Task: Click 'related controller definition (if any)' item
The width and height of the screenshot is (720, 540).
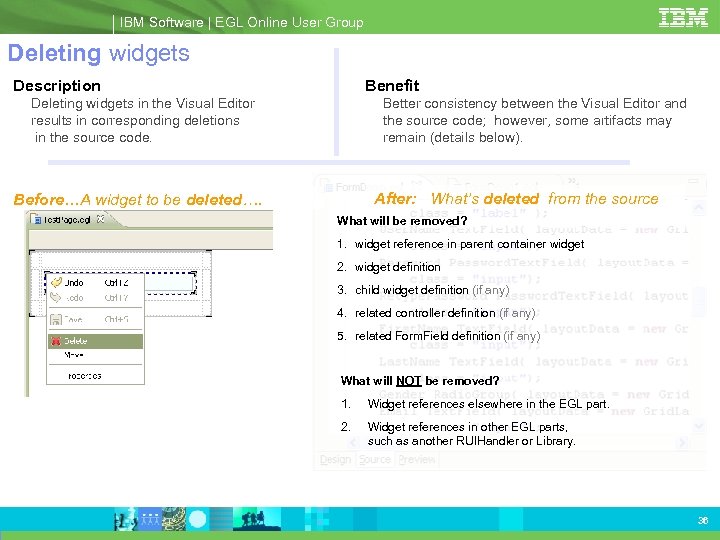Action: tap(445, 313)
